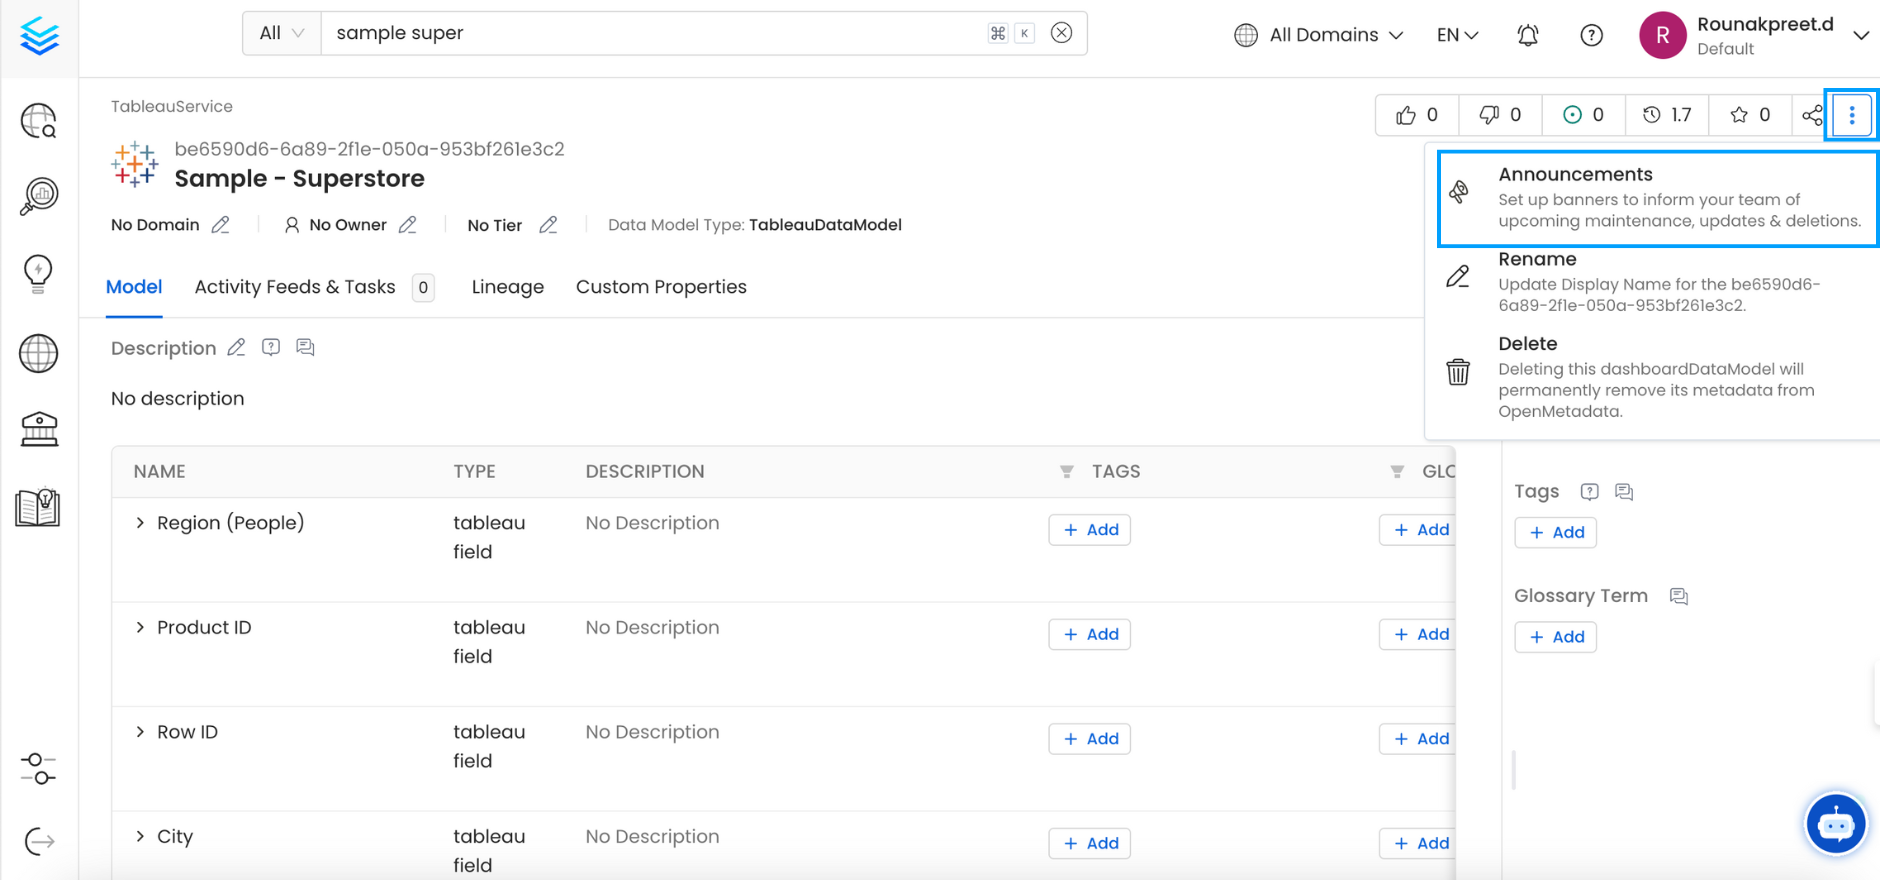Open Govern bank sidebar icon
1880x880 pixels.
click(39, 429)
